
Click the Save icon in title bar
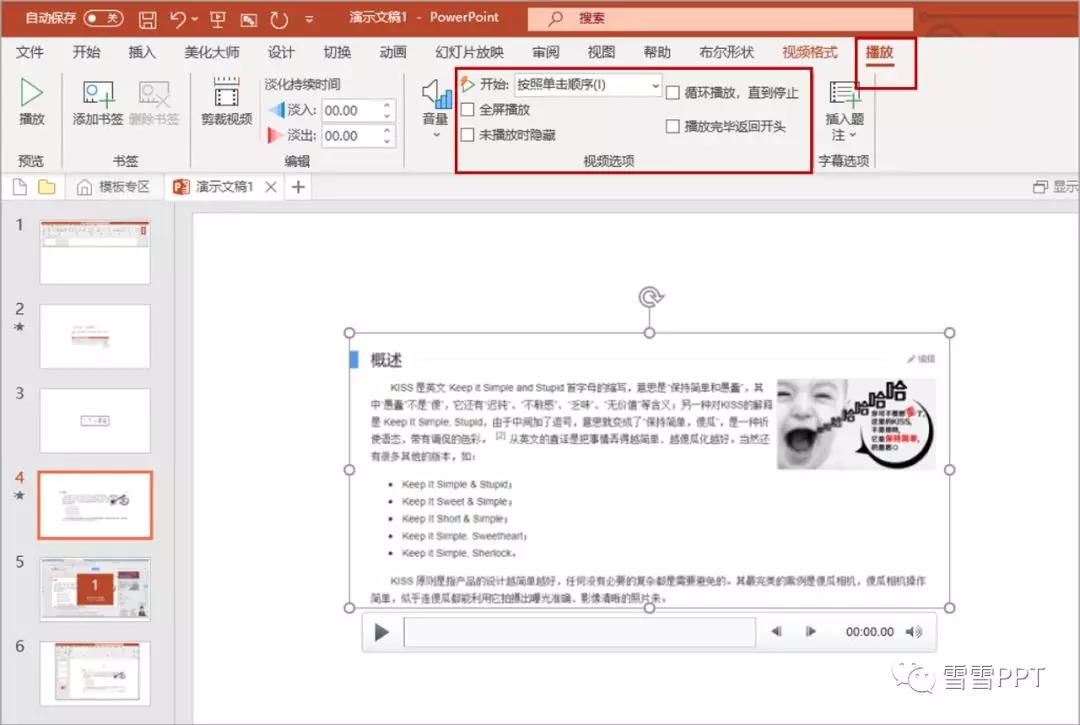[147, 19]
